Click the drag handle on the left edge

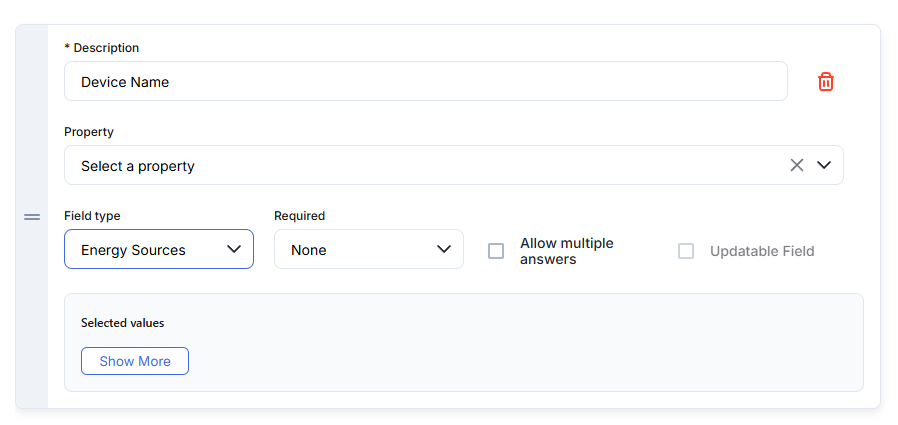point(32,217)
